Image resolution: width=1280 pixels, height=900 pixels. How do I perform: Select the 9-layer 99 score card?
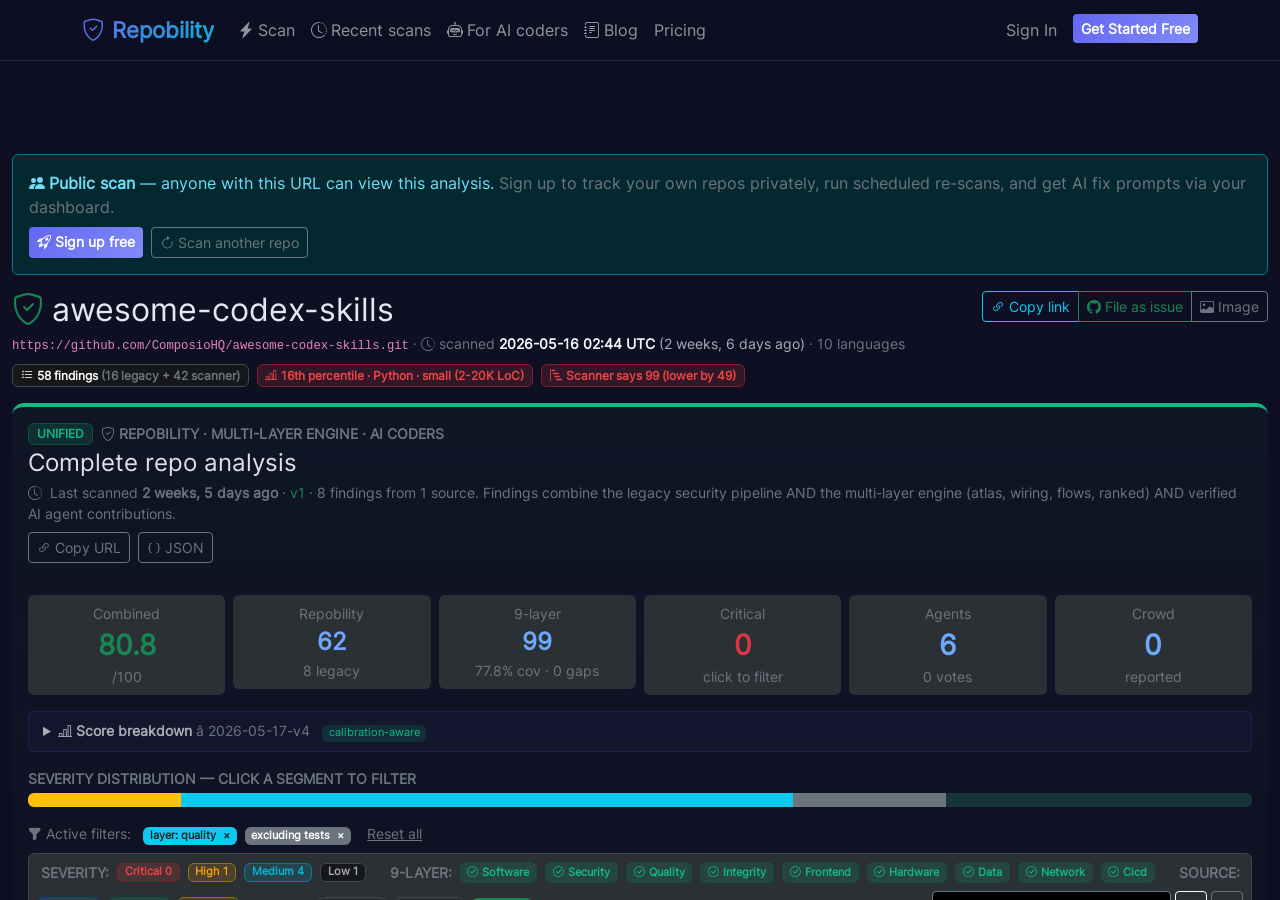(x=537, y=642)
